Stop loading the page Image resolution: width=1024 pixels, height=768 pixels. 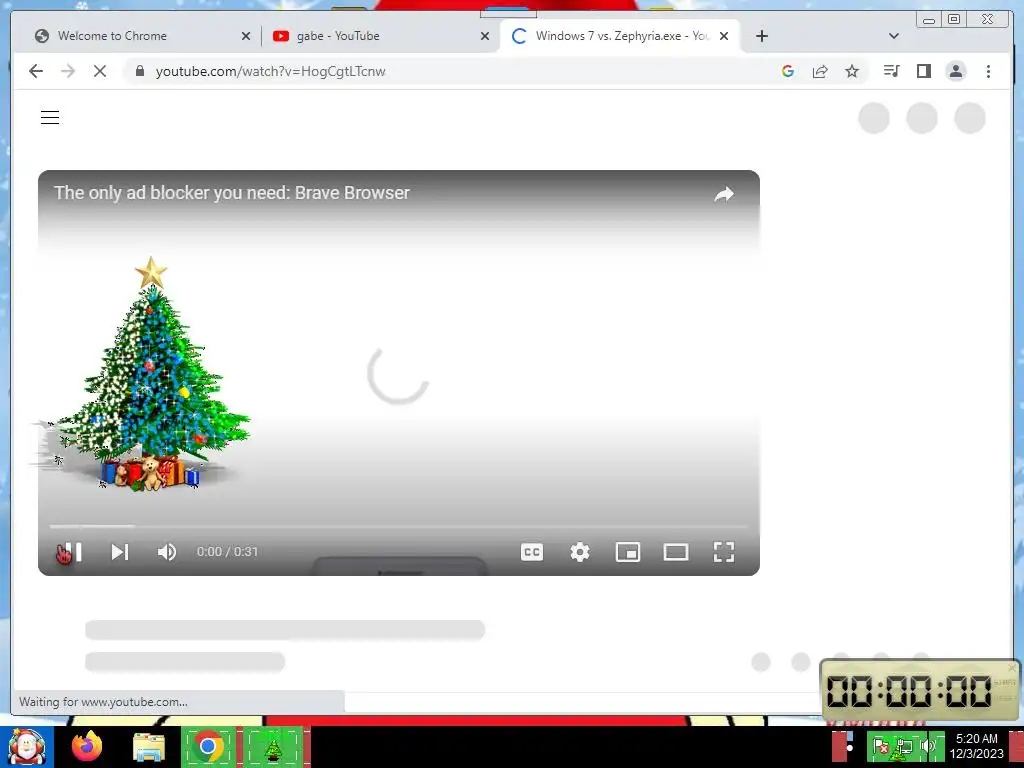pyautogui.click(x=100, y=71)
